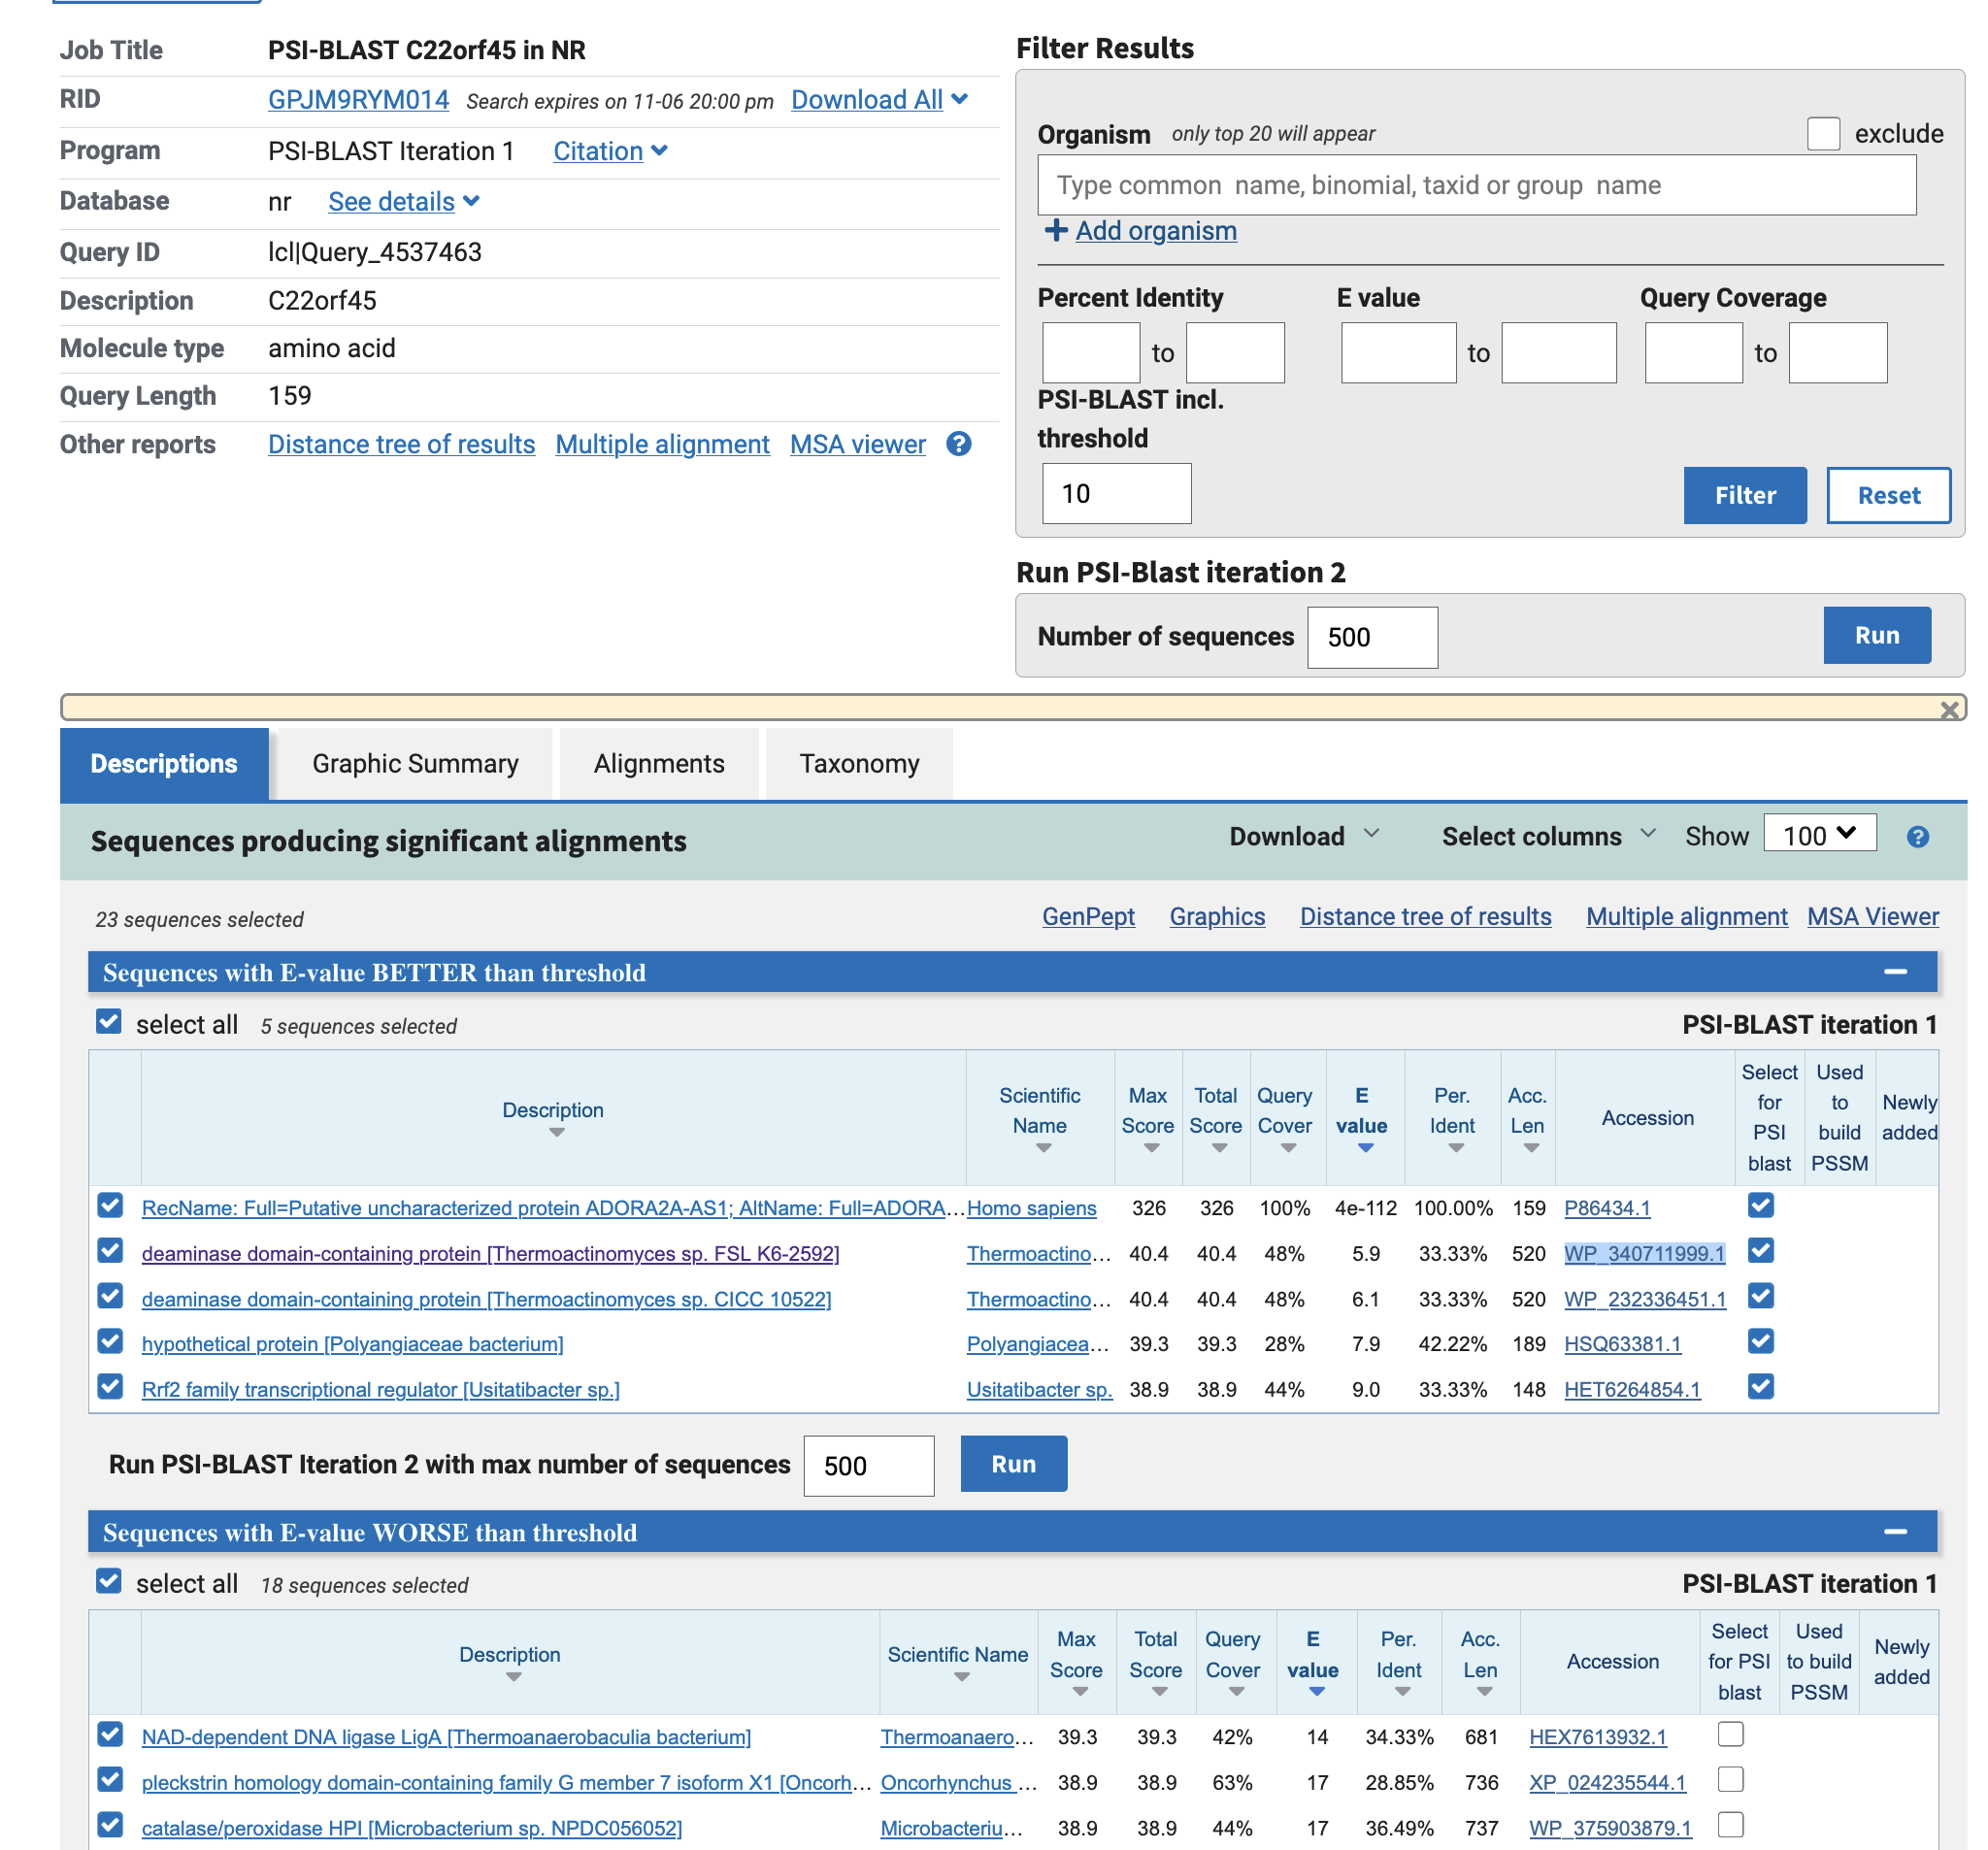
Task: Change Show count dropdown from 100
Action: tap(1818, 834)
